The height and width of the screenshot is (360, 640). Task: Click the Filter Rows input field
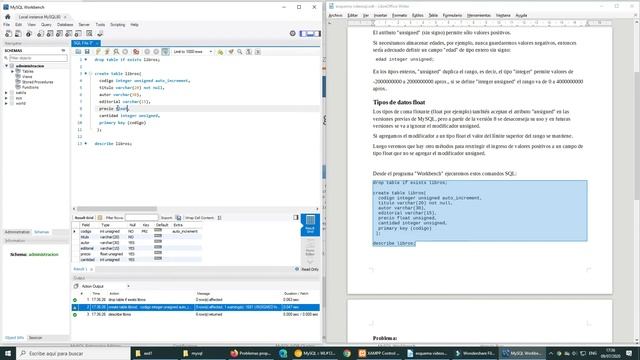point(141,218)
